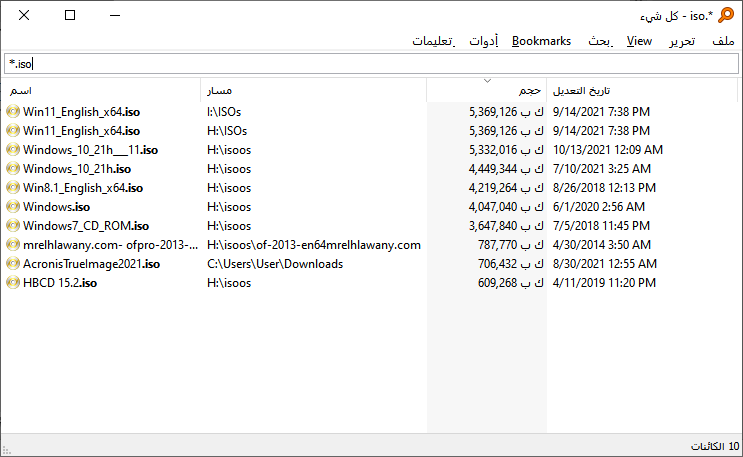Click the 8/30/2021 12:55 AM date
Viewport: 743px width, 457px height.
coord(605,264)
